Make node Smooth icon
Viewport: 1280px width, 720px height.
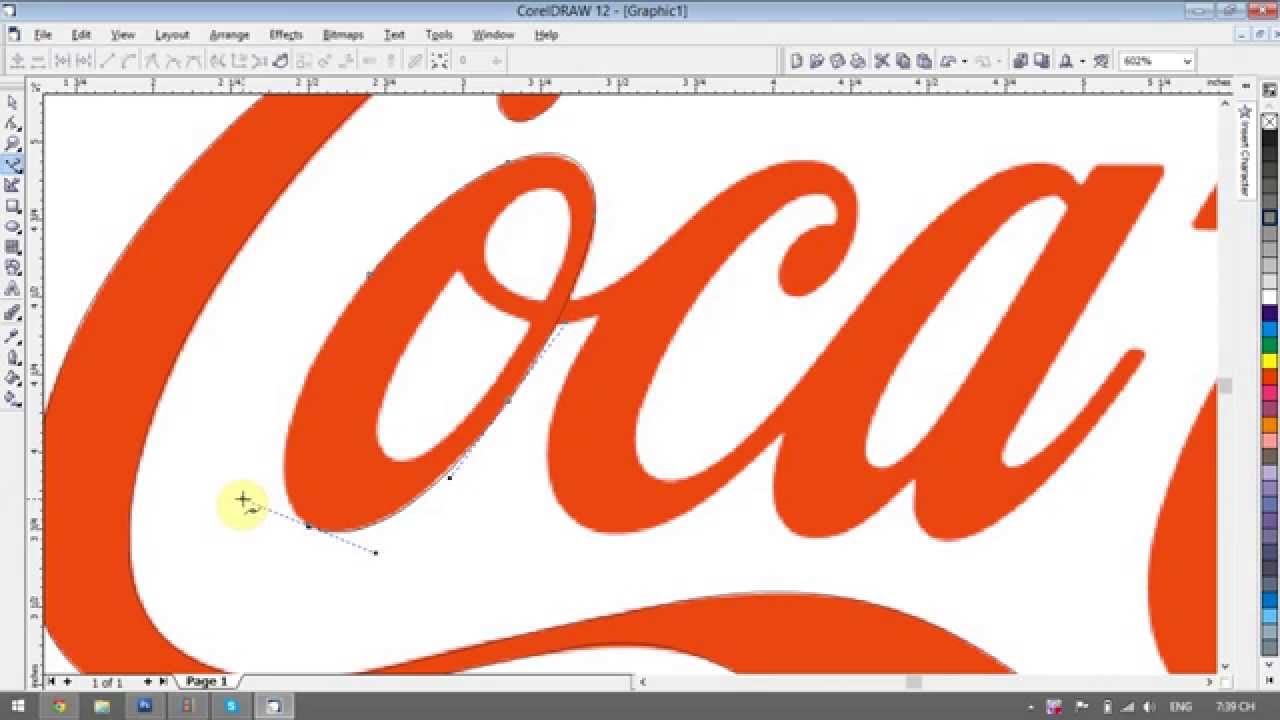click(x=172, y=61)
